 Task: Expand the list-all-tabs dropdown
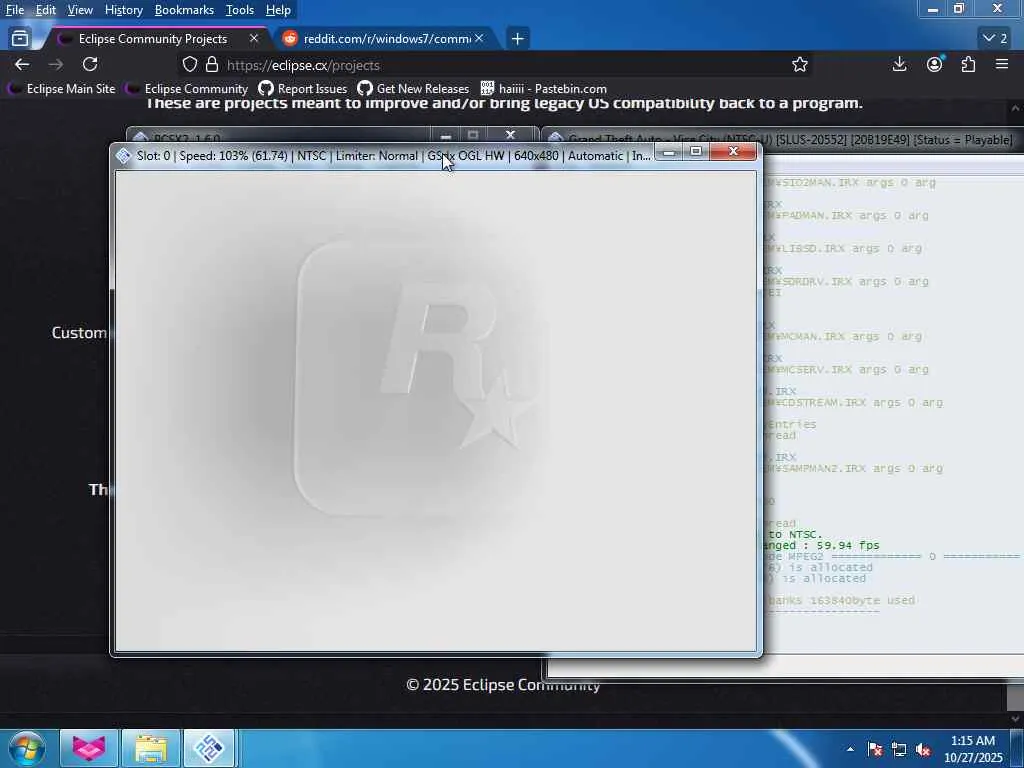coord(995,39)
